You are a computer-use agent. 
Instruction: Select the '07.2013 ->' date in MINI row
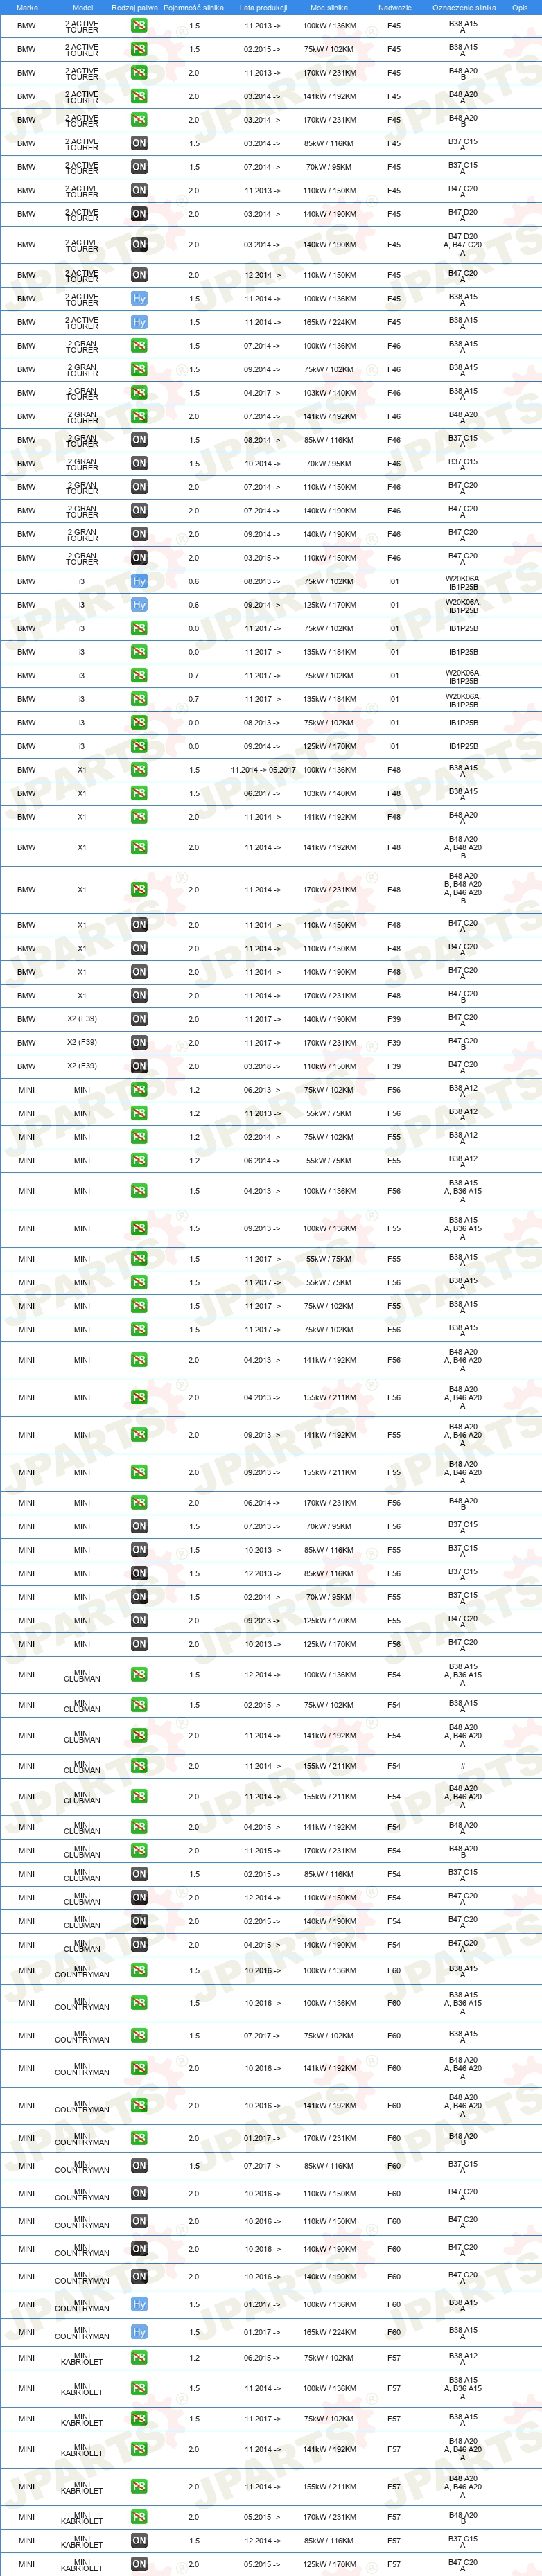(x=263, y=1527)
